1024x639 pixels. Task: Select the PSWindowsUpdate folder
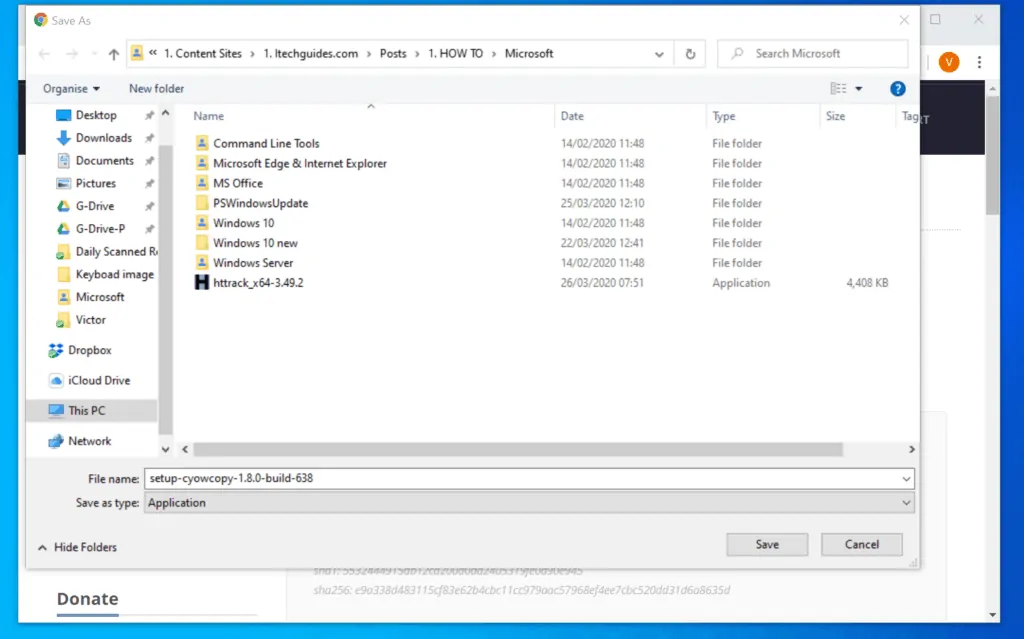[x=260, y=203]
